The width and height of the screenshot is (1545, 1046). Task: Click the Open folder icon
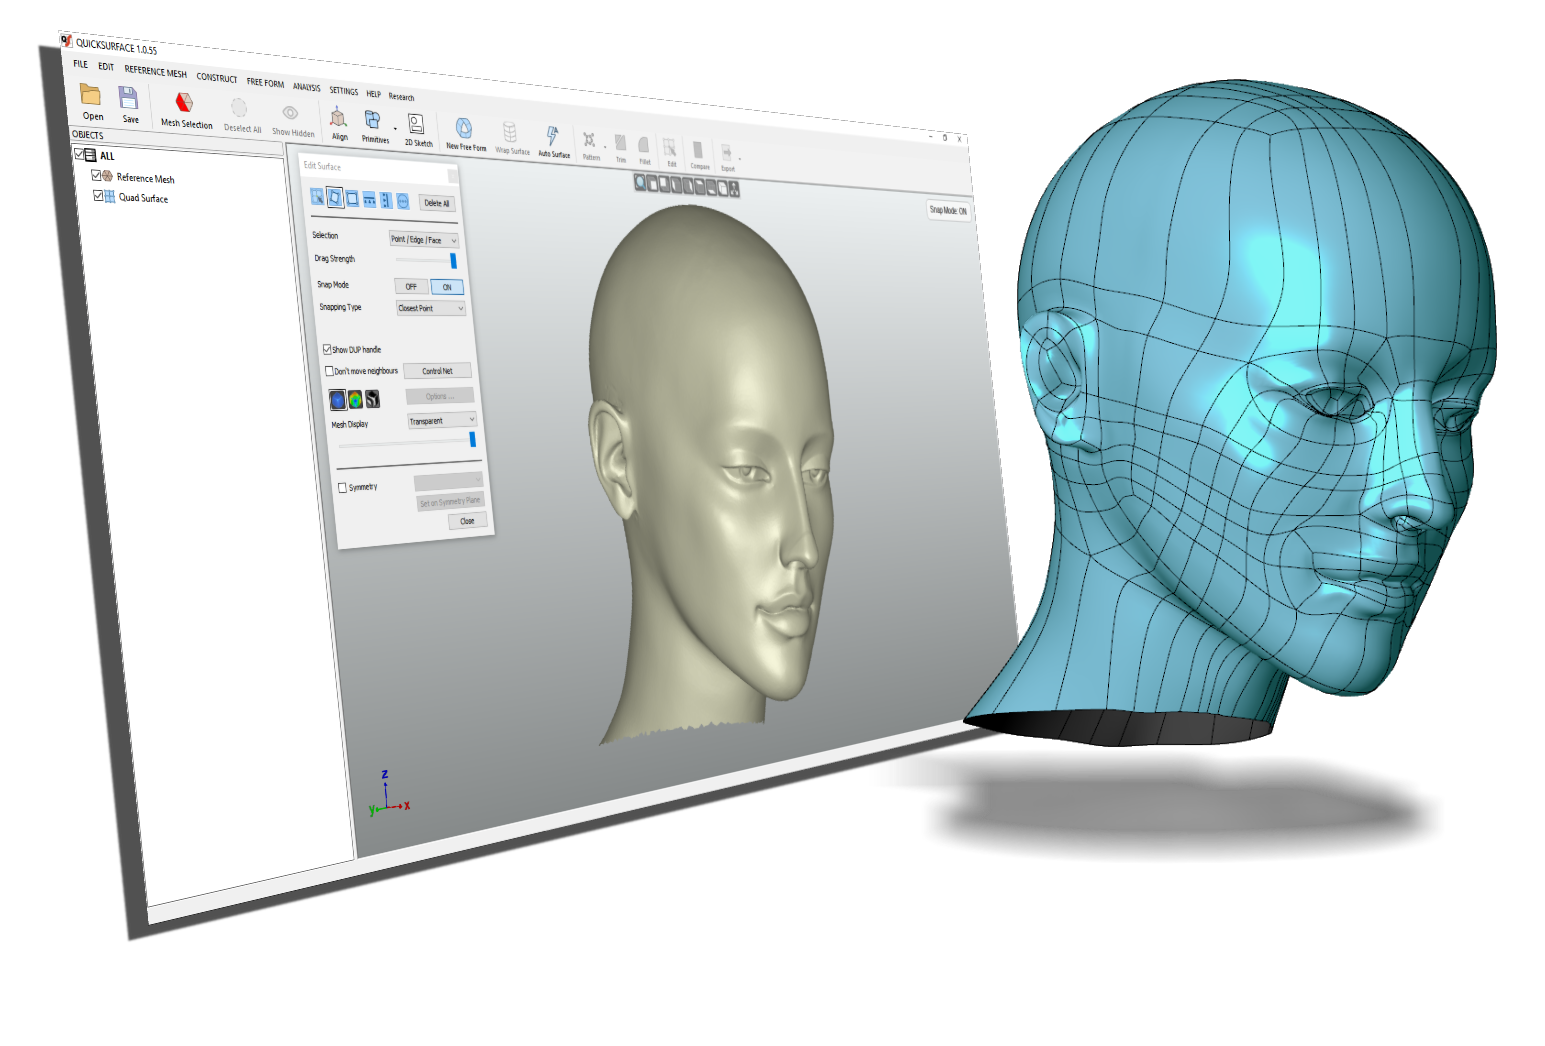tap(91, 95)
